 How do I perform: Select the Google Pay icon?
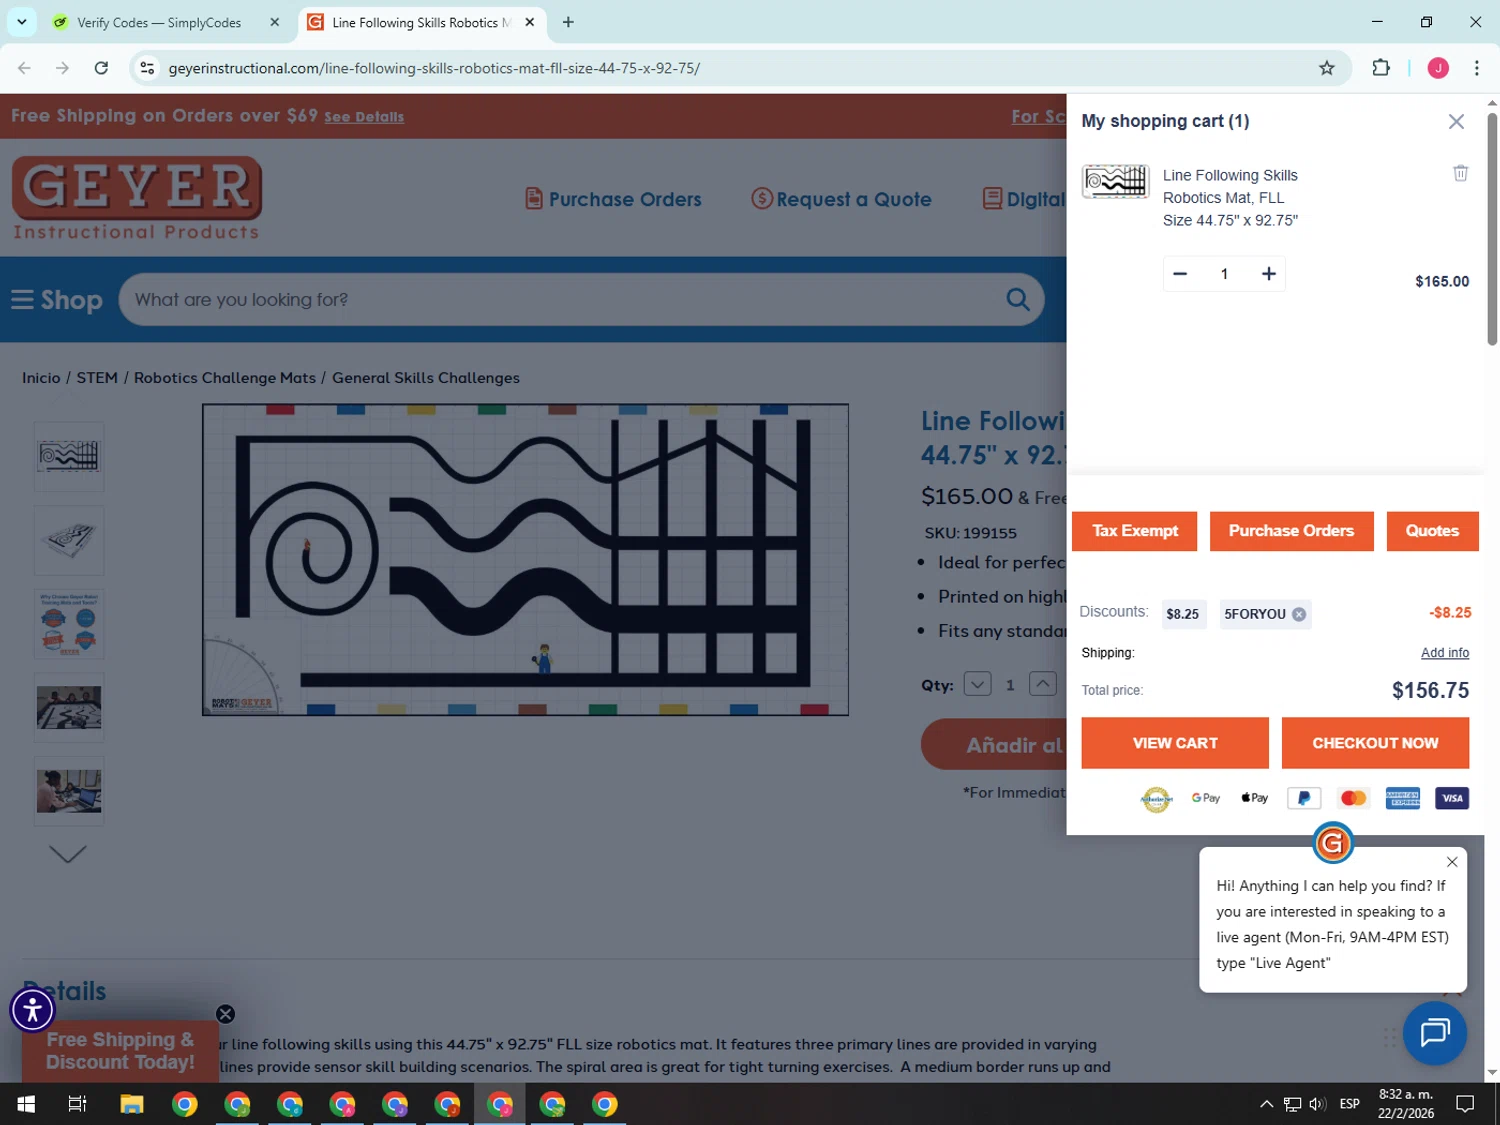coord(1205,798)
